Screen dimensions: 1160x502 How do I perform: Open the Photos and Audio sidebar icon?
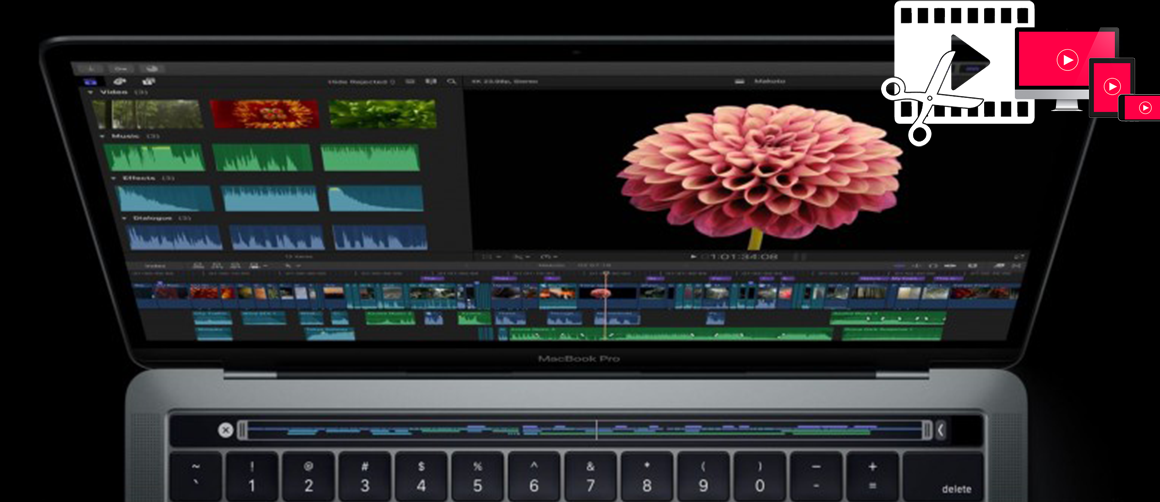[x=120, y=81]
